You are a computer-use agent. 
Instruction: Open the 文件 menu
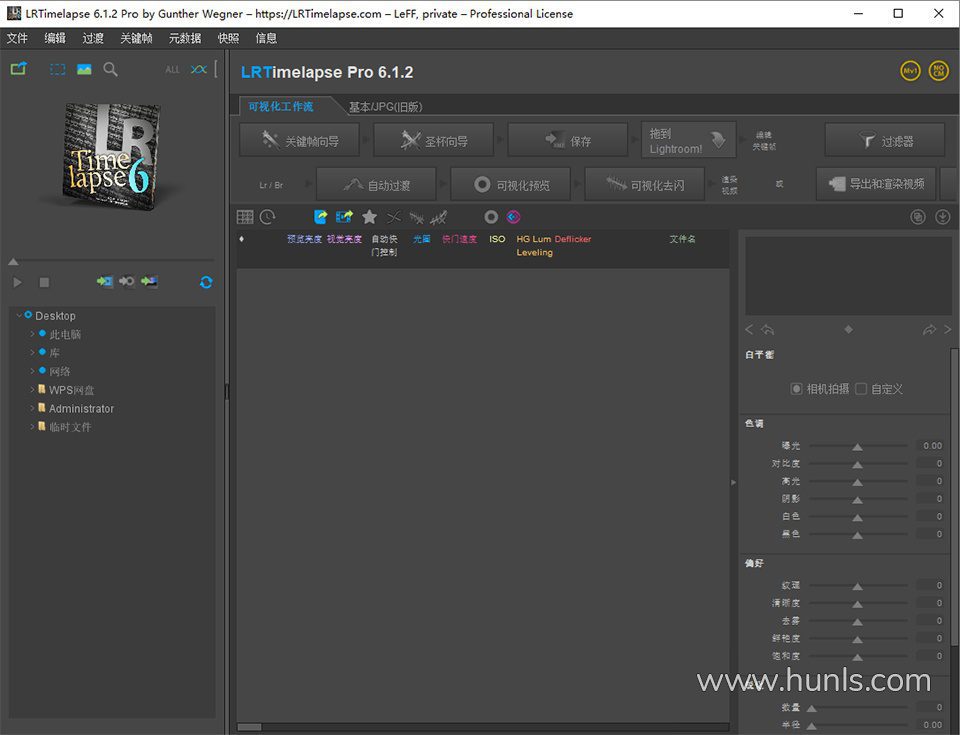(17, 38)
